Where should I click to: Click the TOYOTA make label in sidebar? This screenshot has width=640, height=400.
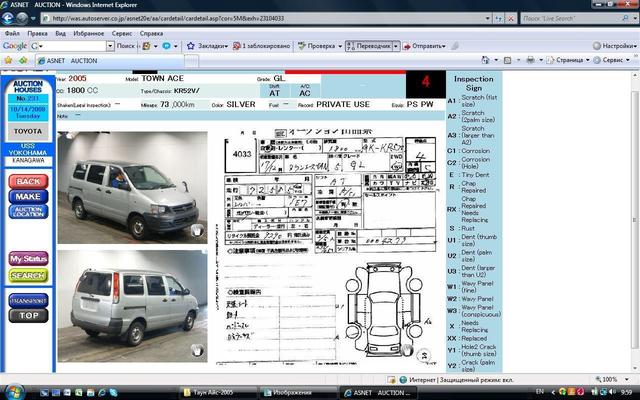point(28,131)
